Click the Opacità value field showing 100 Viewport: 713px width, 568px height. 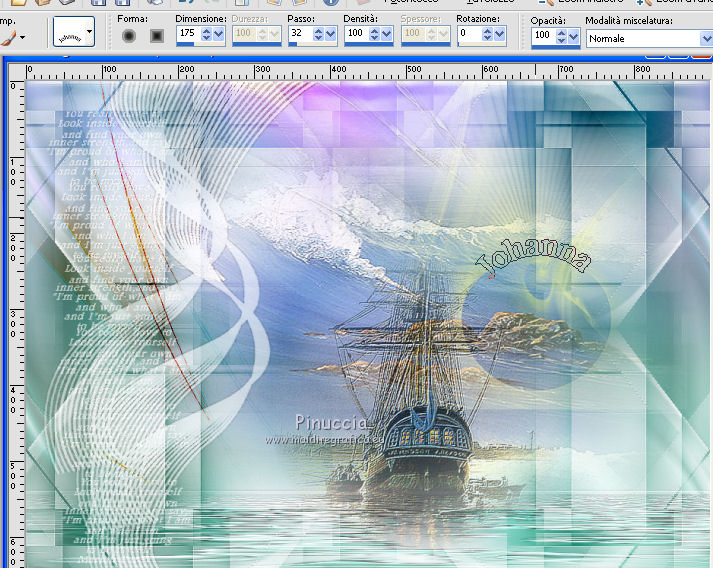[544, 35]
